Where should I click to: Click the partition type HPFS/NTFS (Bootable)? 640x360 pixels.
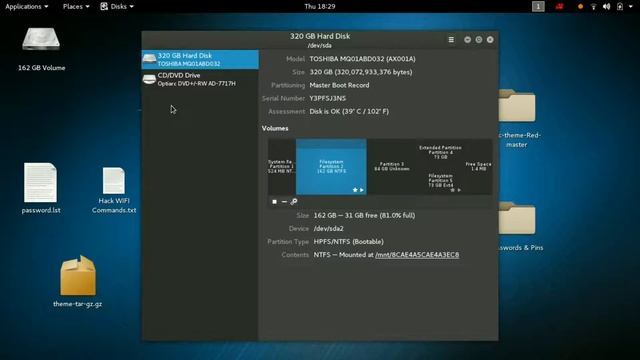point(349,242)
